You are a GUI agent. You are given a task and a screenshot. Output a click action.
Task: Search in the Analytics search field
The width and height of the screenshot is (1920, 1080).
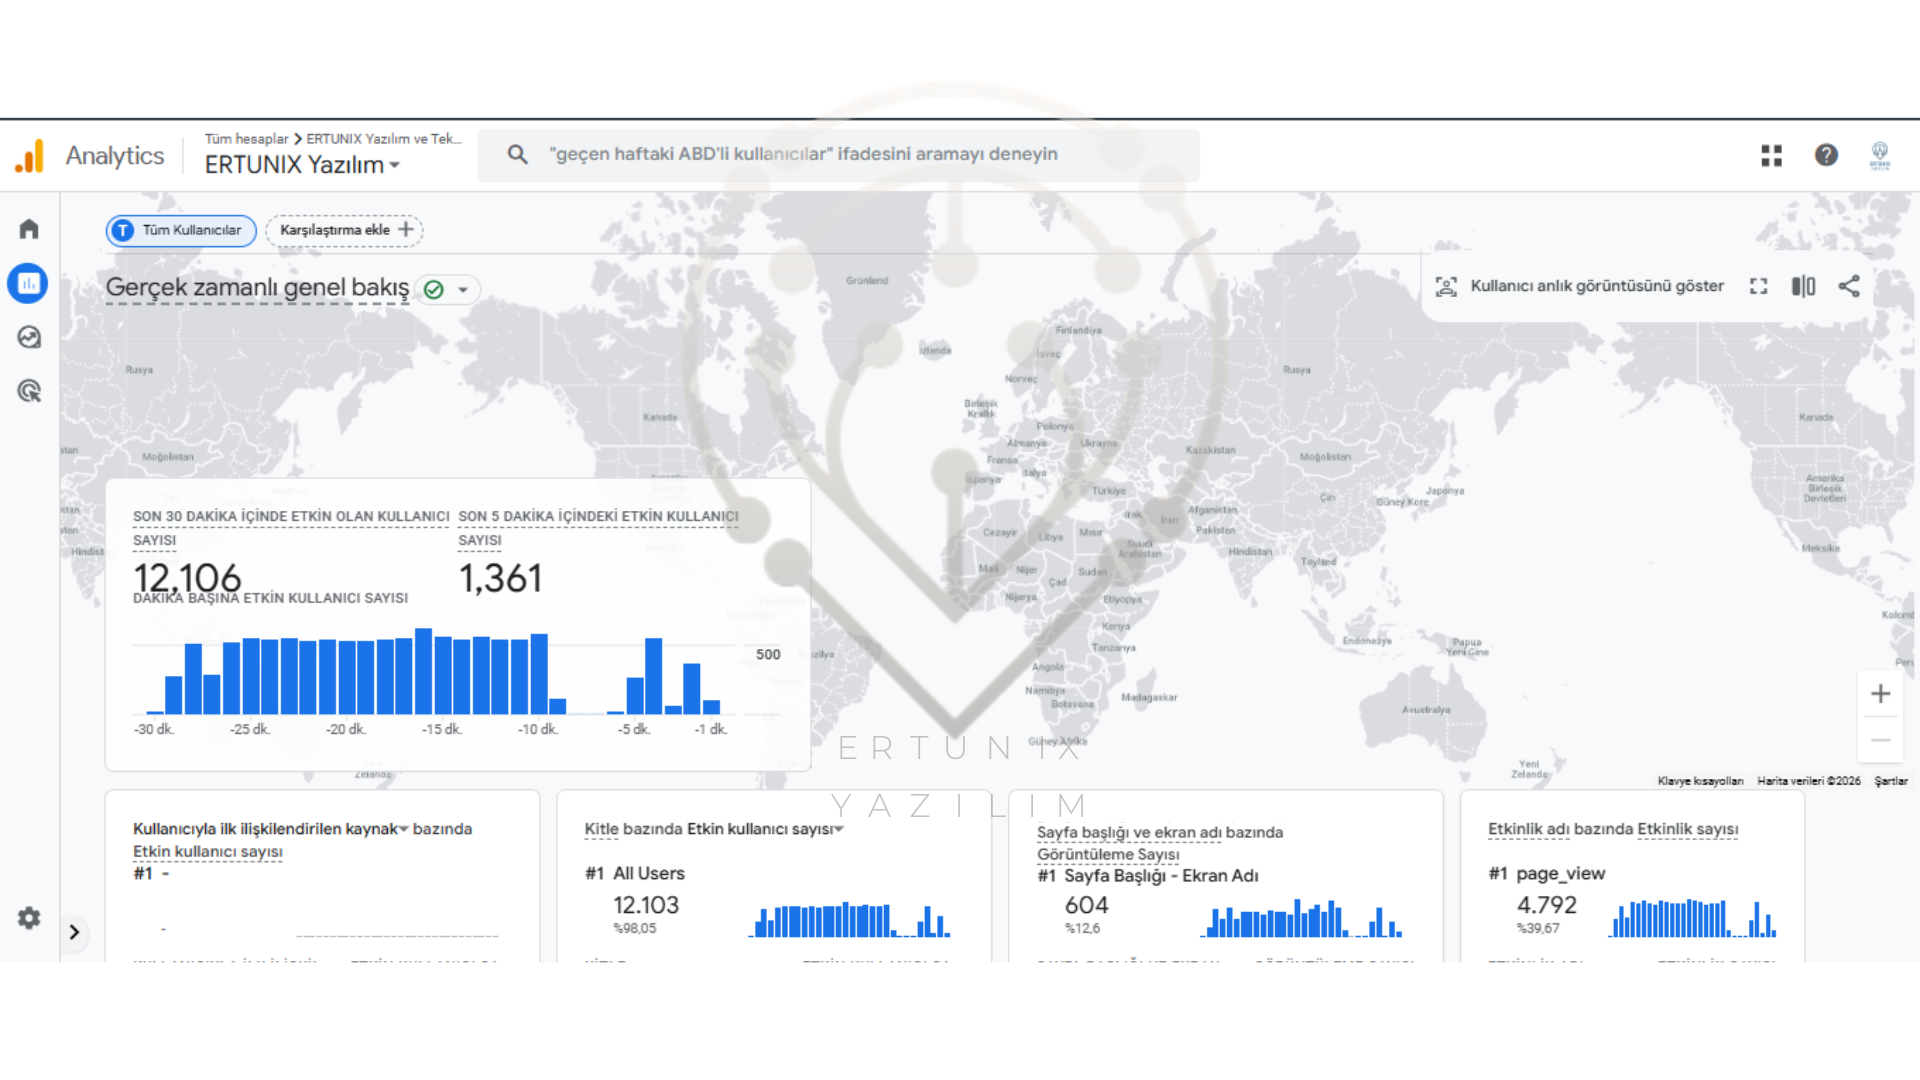pos(838,155)
